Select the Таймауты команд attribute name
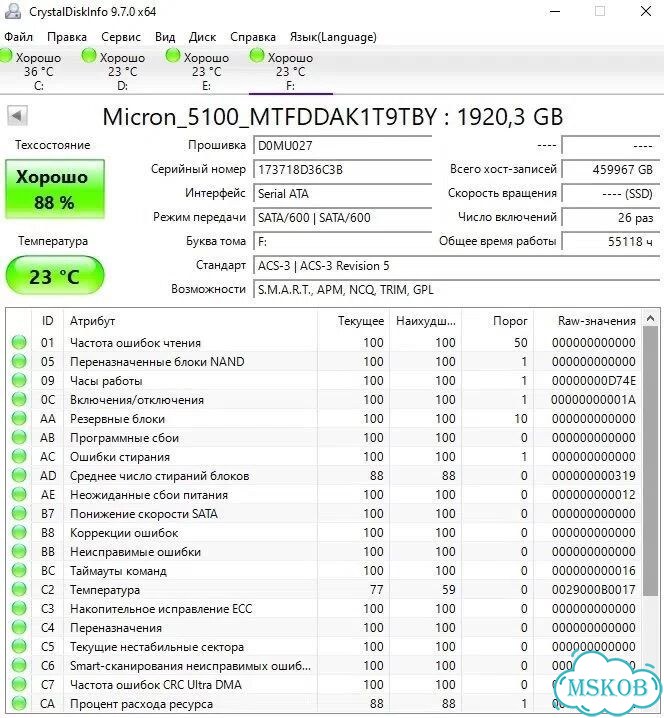 point(118,571)
